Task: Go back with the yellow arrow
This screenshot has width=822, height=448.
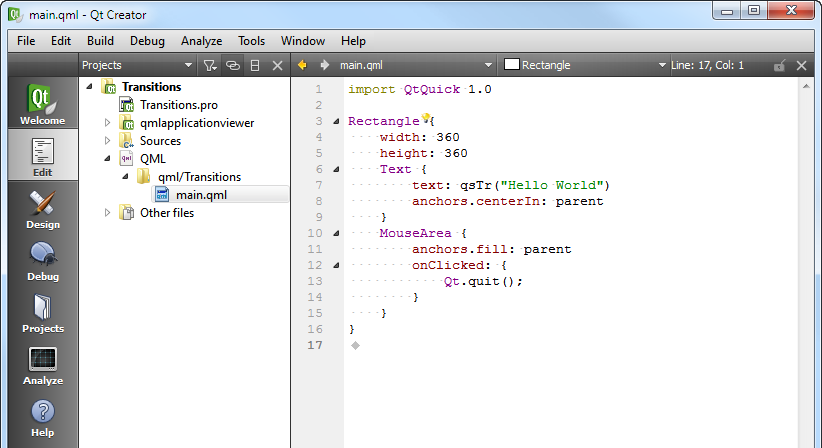Action: [x=302, y=65]
